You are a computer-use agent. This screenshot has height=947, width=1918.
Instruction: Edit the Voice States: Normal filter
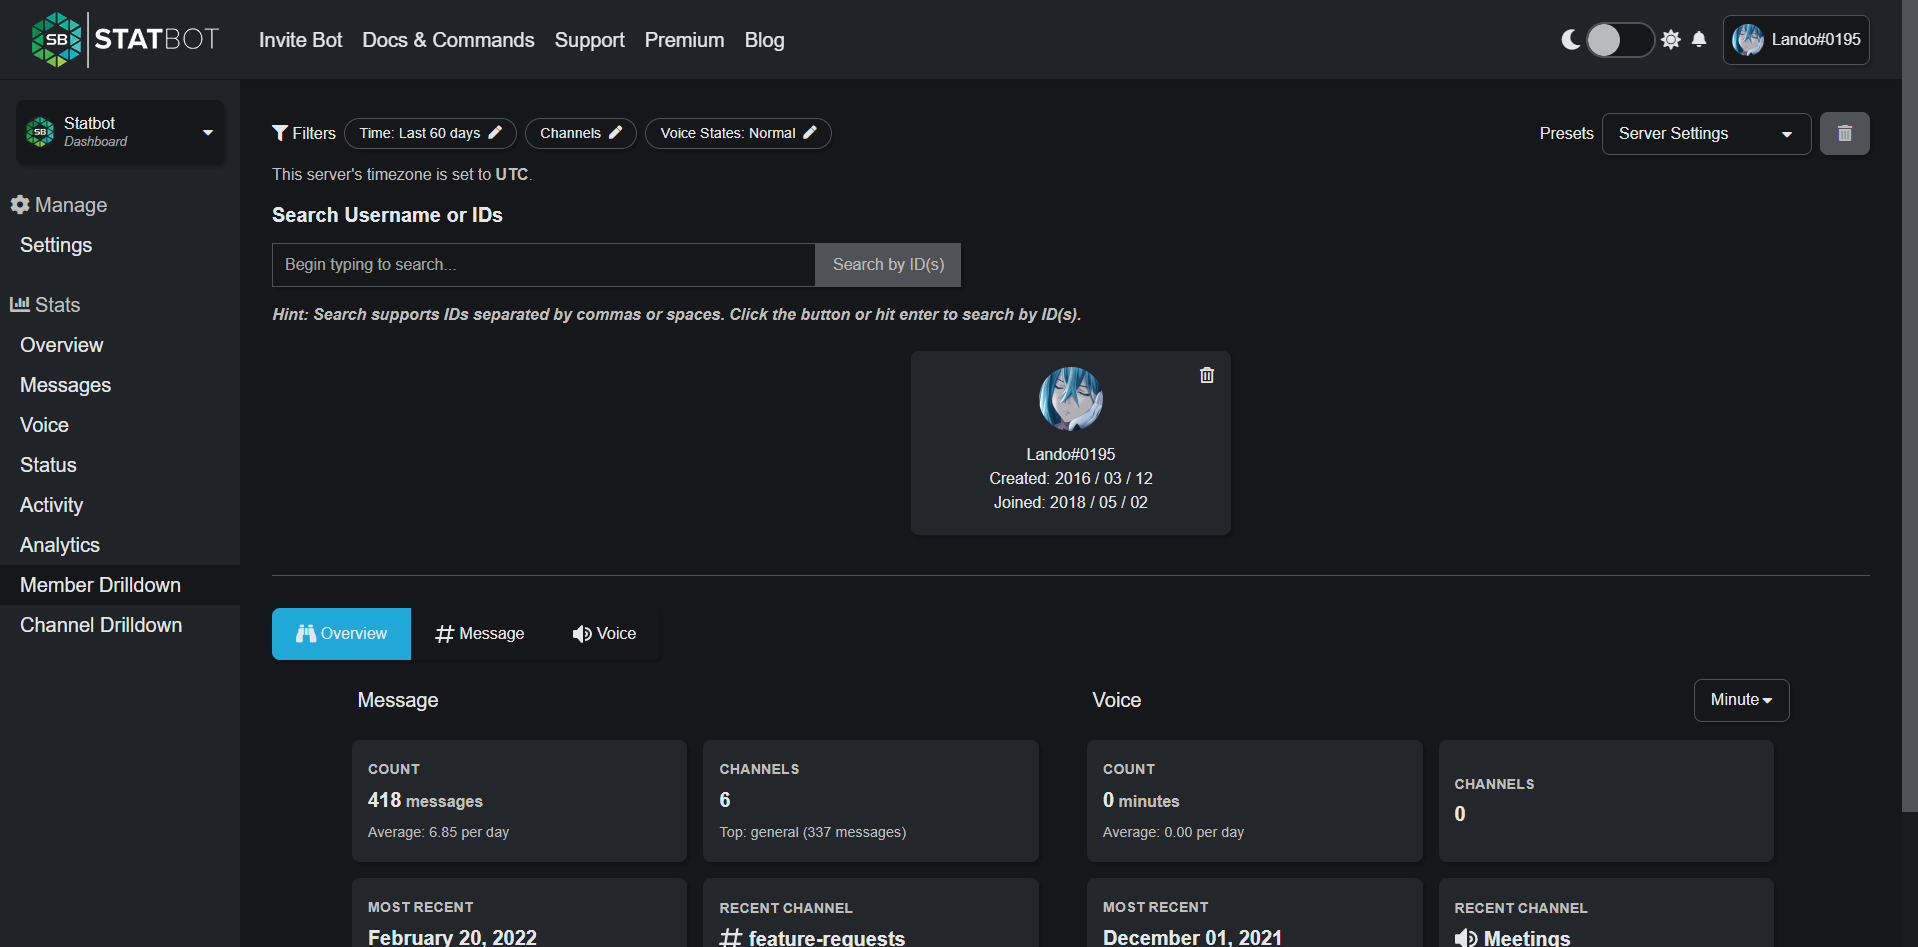tap(738, 133)
